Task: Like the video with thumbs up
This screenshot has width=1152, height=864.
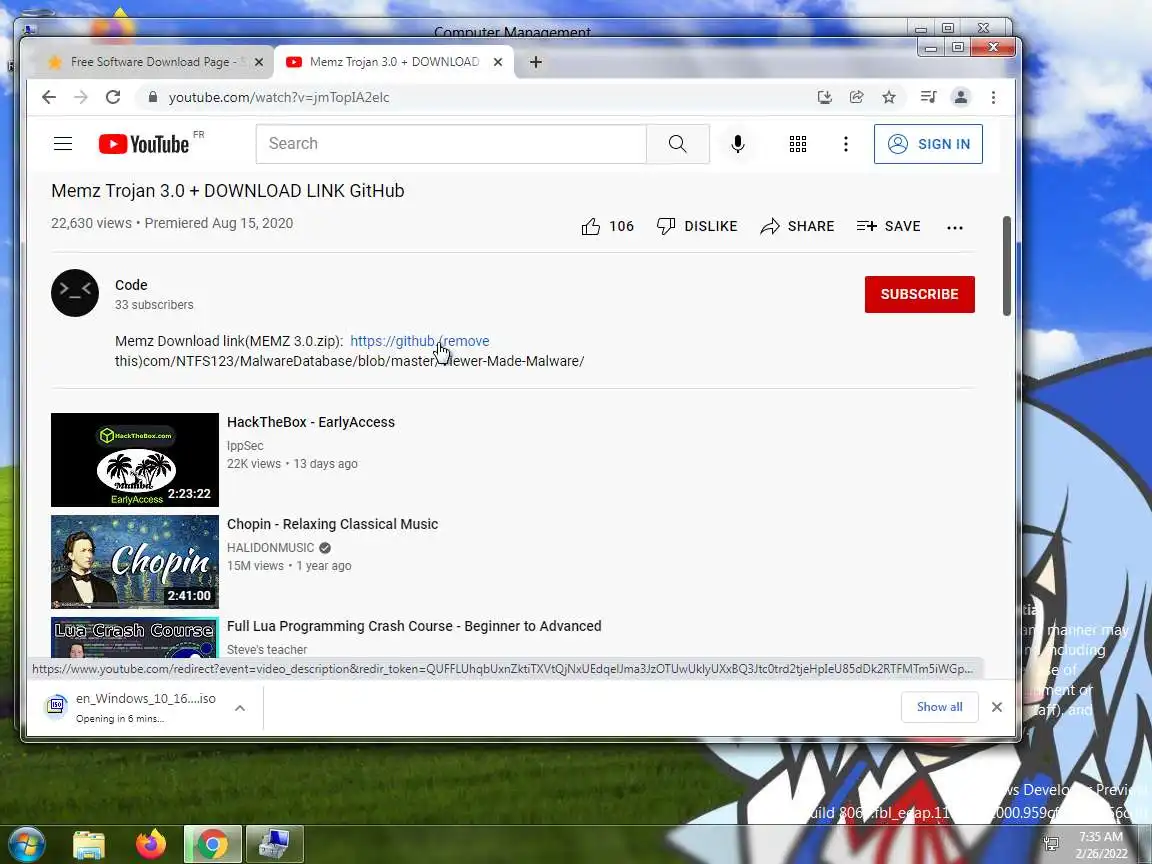Action: [607, 226]
